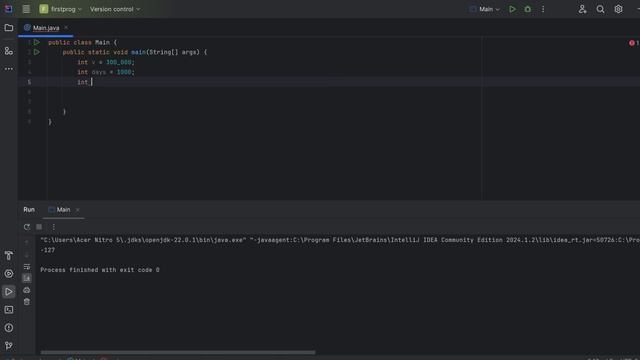Open the Build hammer tool window
Image resolution: width=640 pixels, height=360 pixels.
9,256
